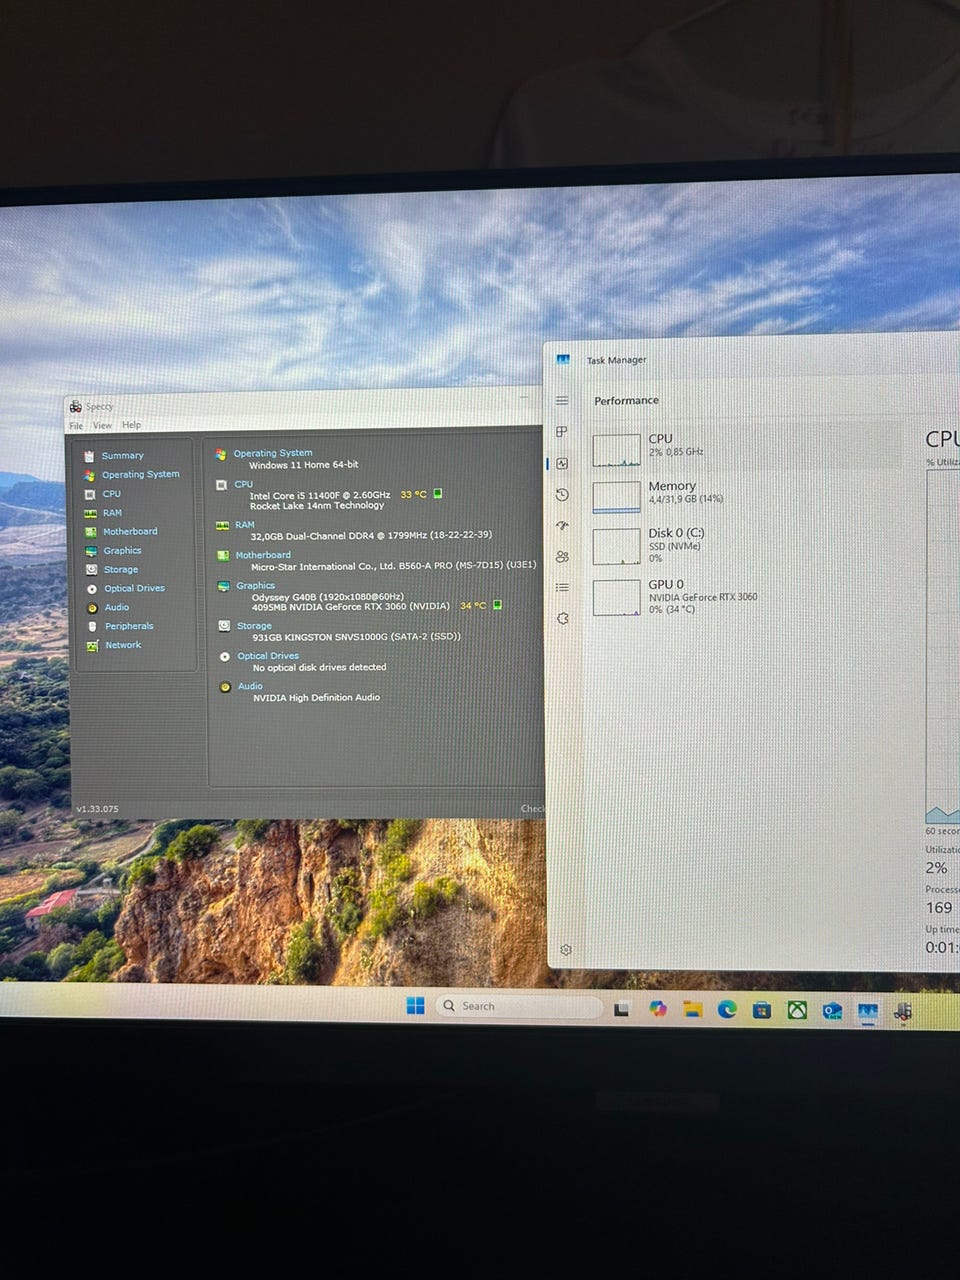The height and width of the screenshot is (1280, 960).
Task: Open the Details icon in Task Manager
Action: 562,588
